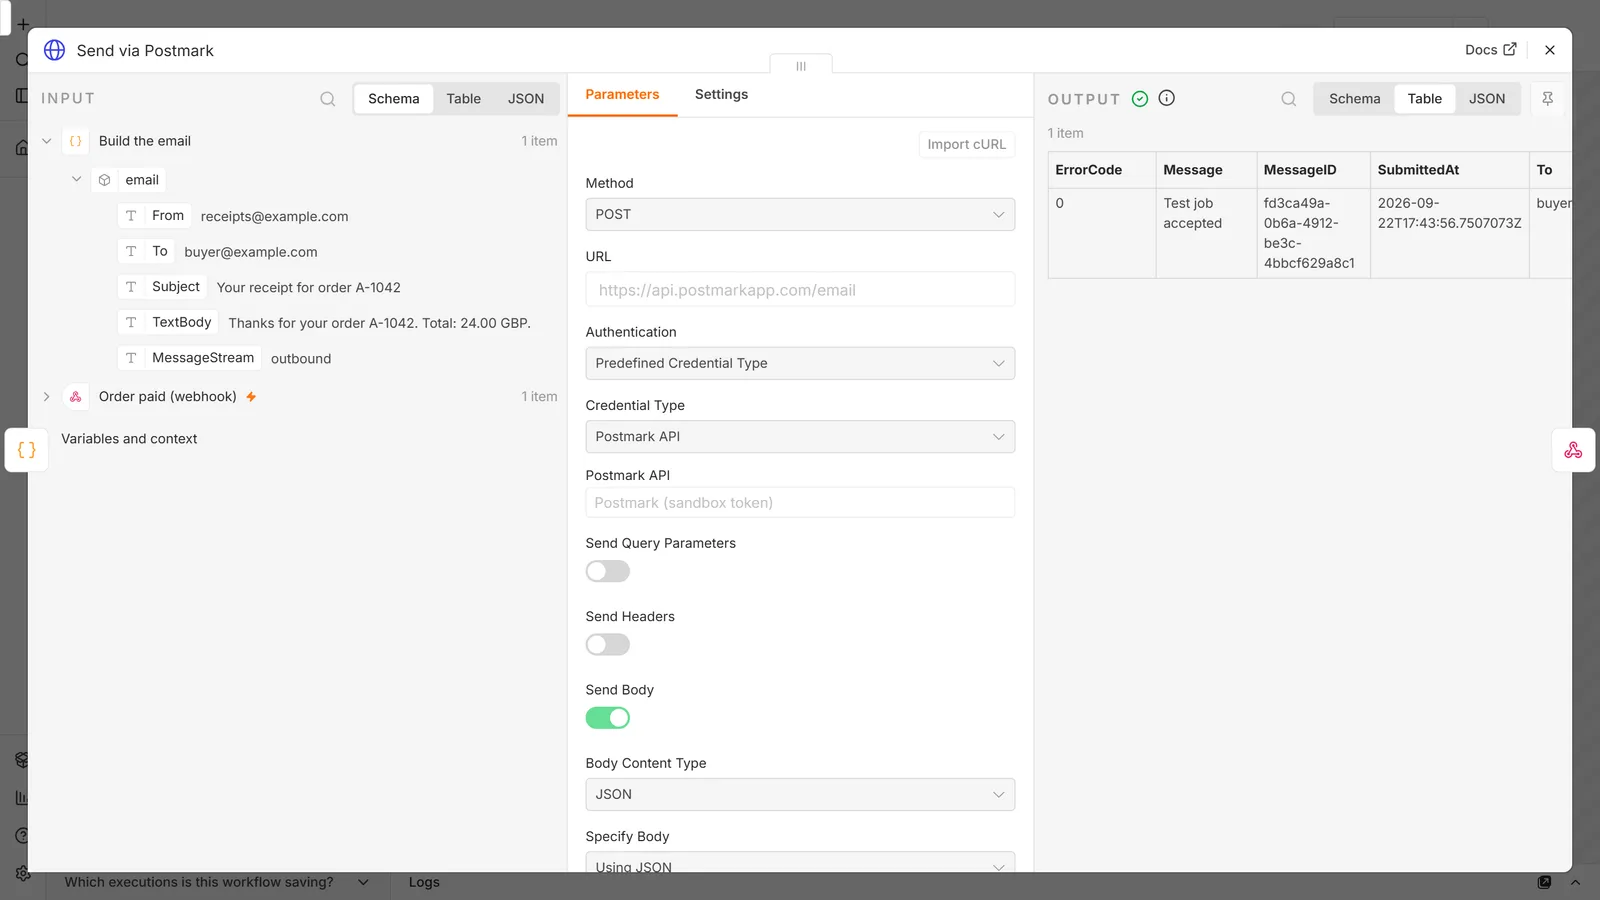The image size is (1600, 900).
Task: Click the output info icon
Action: 1166,98
